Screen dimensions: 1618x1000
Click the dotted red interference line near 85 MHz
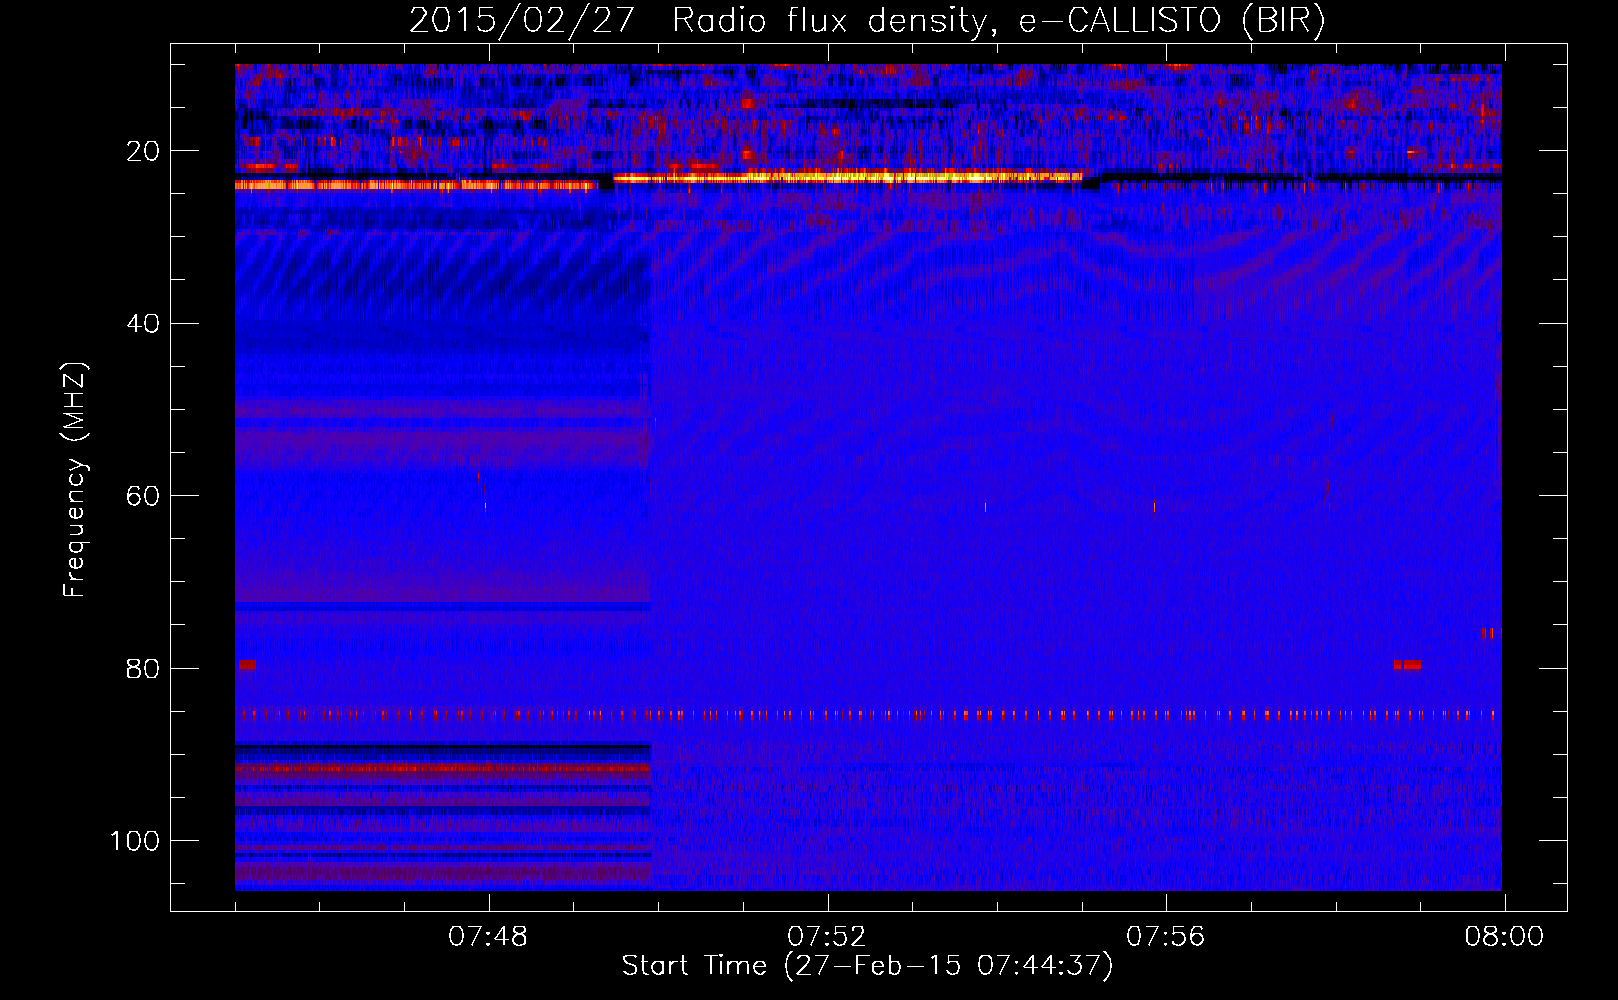[x=868, y=715]
